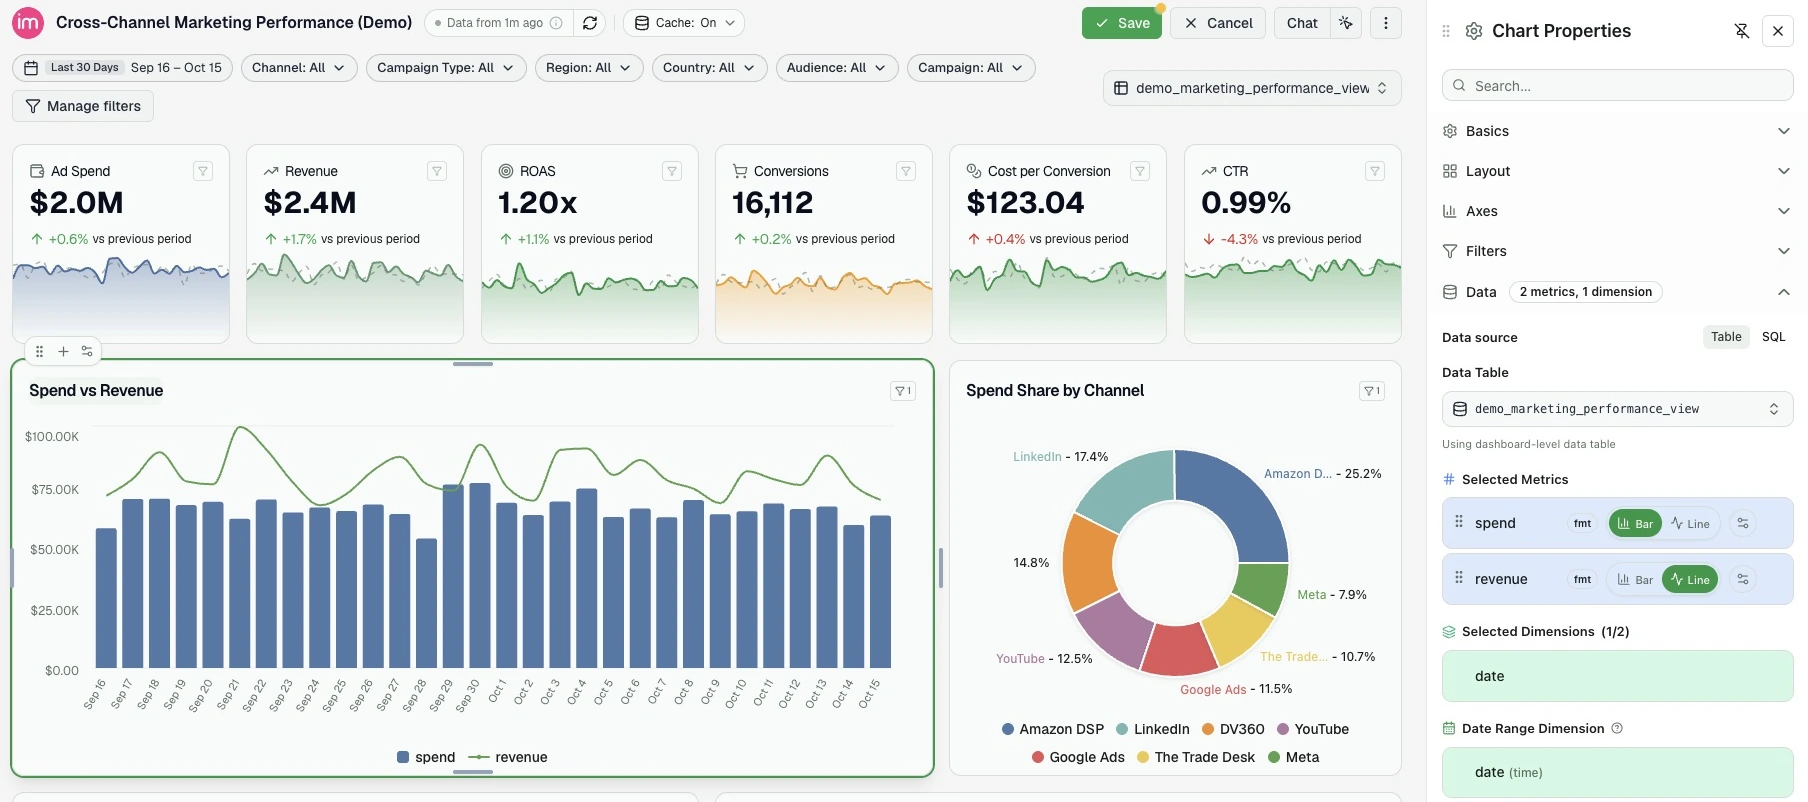Click the Cancel button

[x=1218, y=23]
